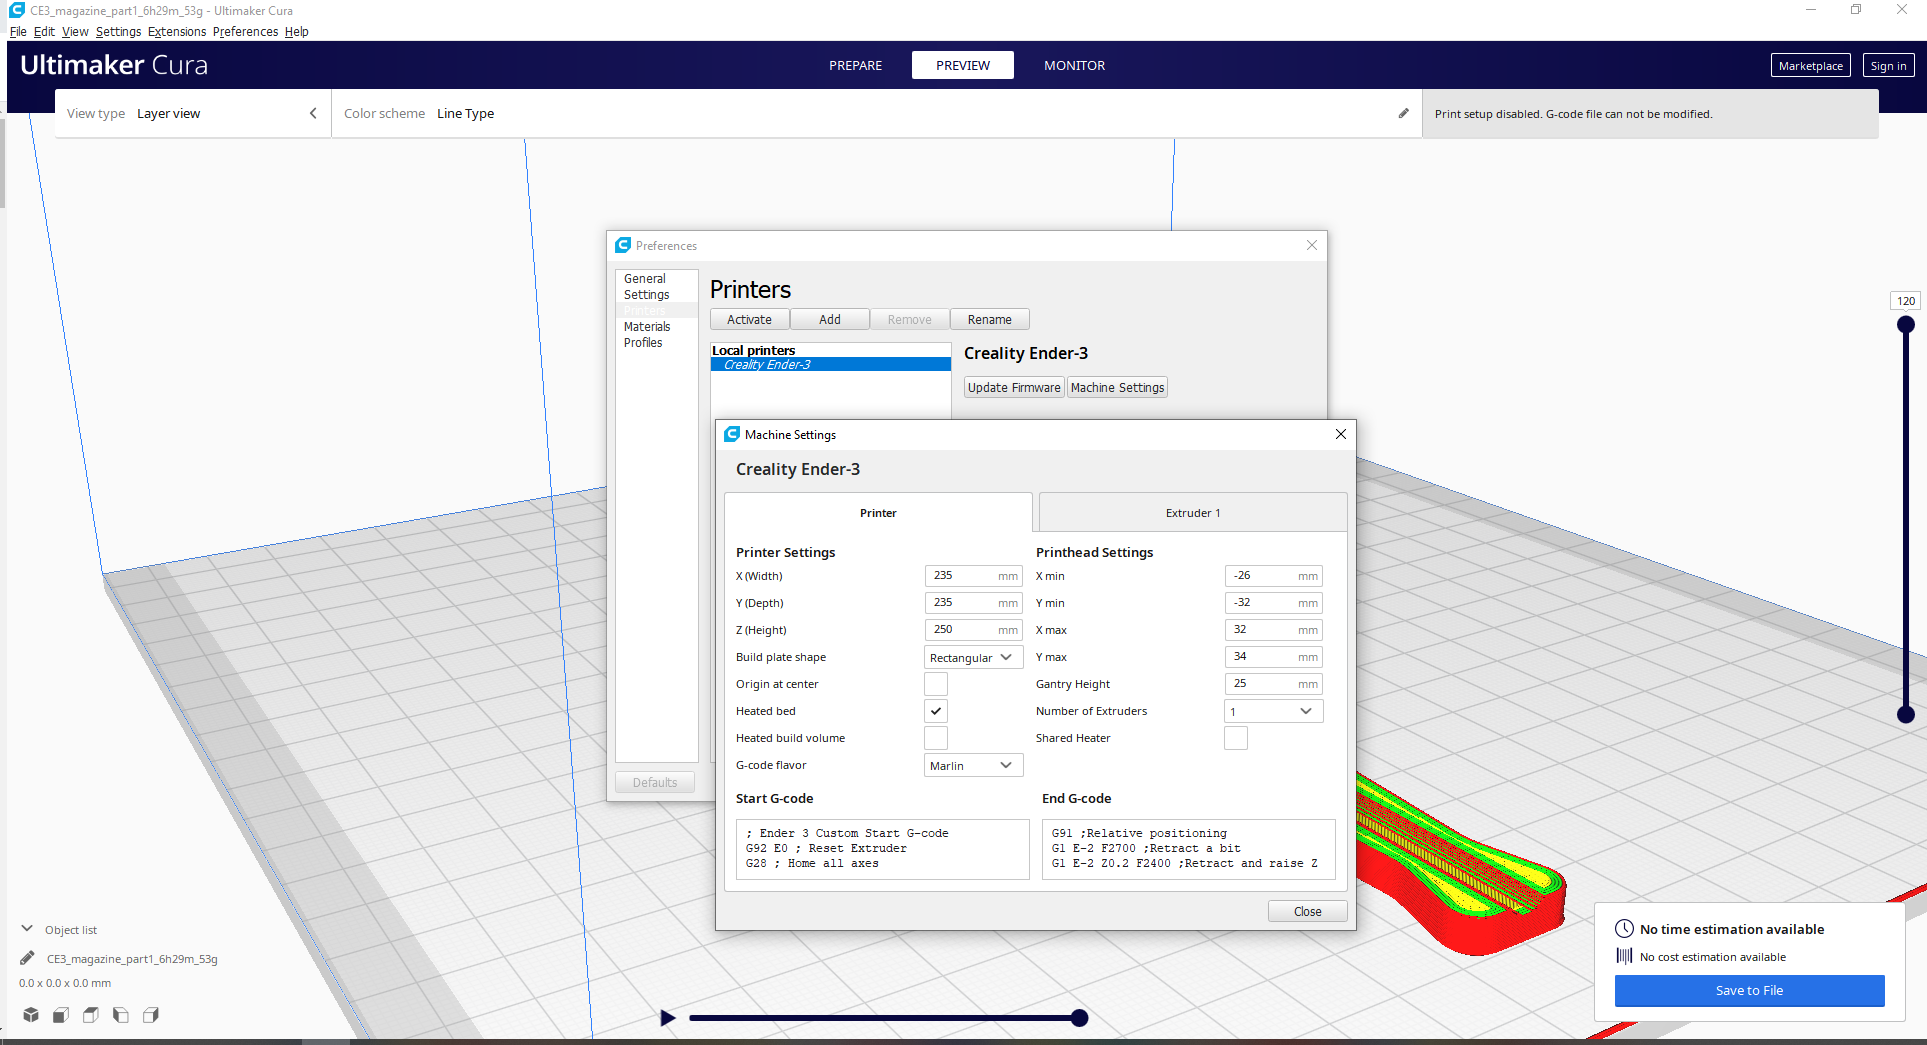The height and width of the screenshot is (1045, 1927).
Task: Open the Build plate shape dropdown
Action: pos(973,657)
